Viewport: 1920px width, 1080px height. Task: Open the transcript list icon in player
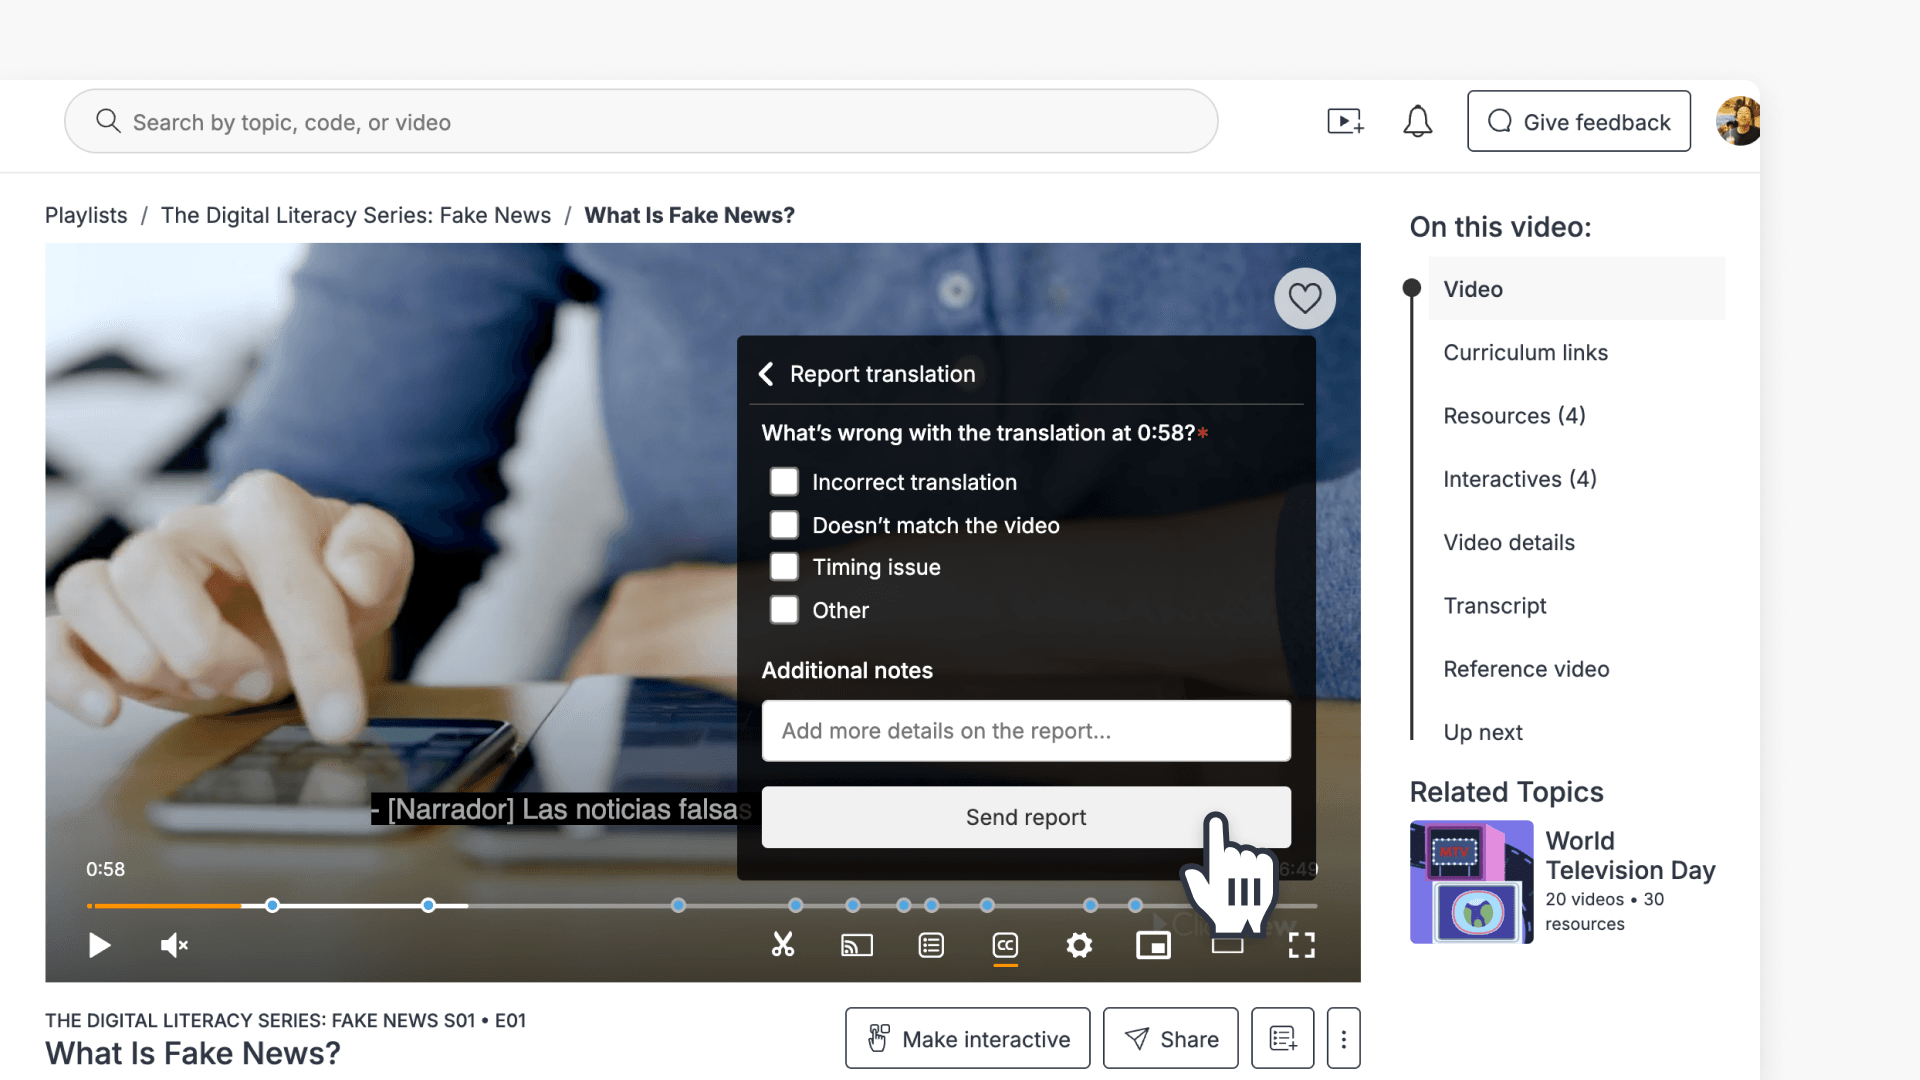click(931, 945)
